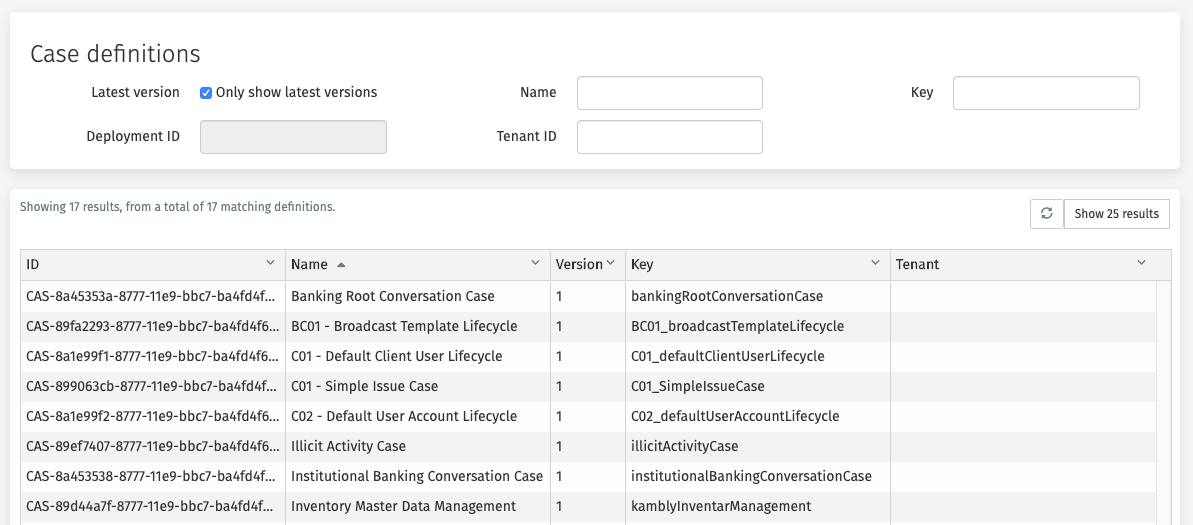Screen dimensions: 1193x525
Task: Click the vertical scrollbar of the table
Action: point(1163,400)
